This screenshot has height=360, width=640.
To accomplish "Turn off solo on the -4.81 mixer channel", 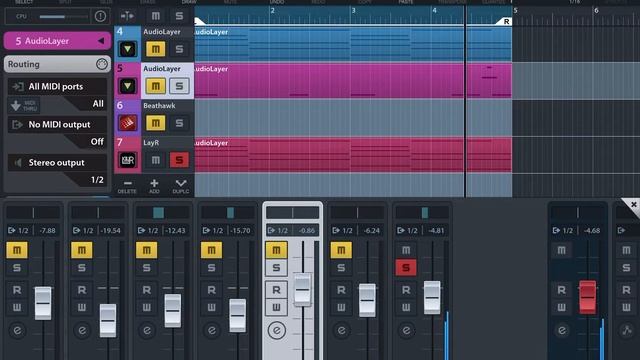I will (x=406, y=268).
